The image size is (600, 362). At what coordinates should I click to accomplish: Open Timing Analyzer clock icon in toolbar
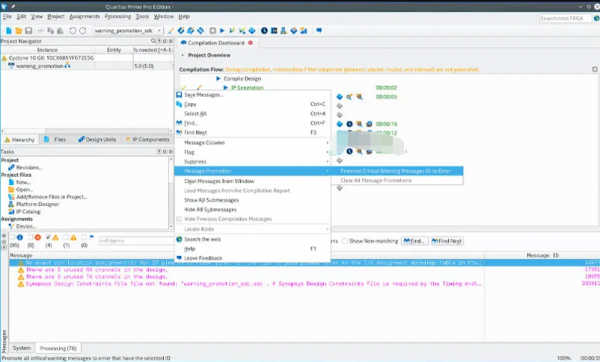(x=264, y=31)
